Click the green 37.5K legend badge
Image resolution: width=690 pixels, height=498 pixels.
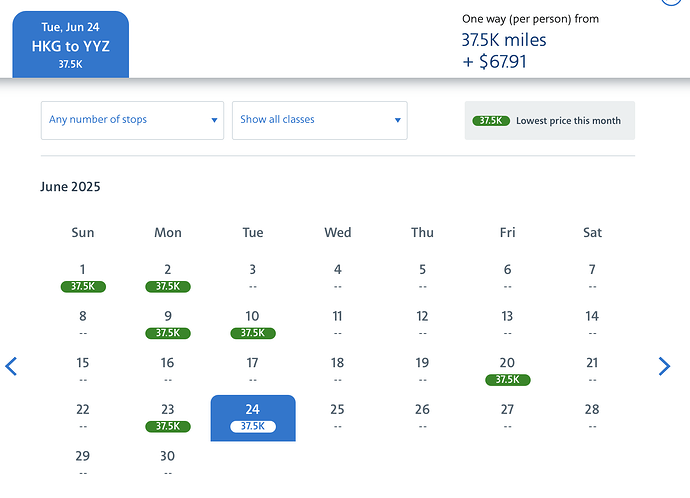click(490, 121)
